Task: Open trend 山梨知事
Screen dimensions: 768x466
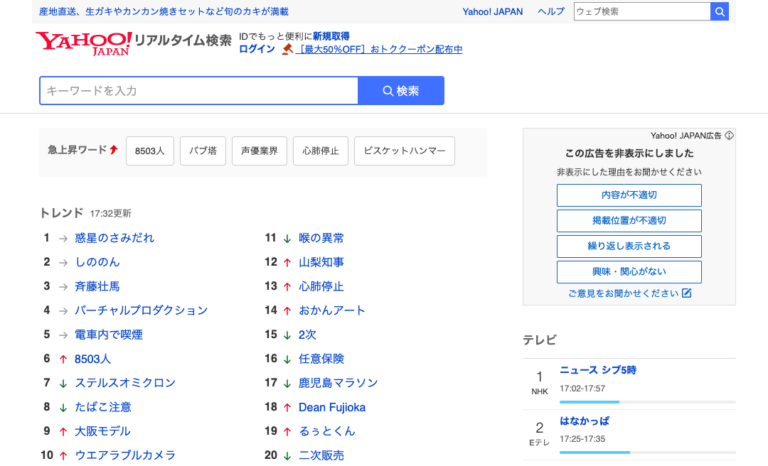Action: point(321,262)
